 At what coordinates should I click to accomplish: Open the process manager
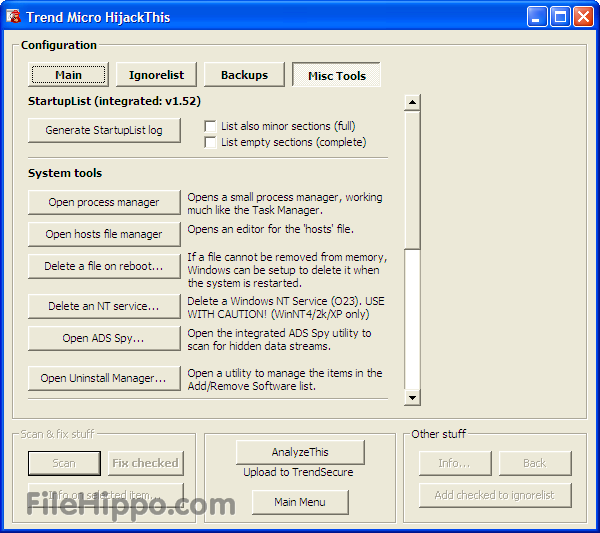click(x=104, y=202)
